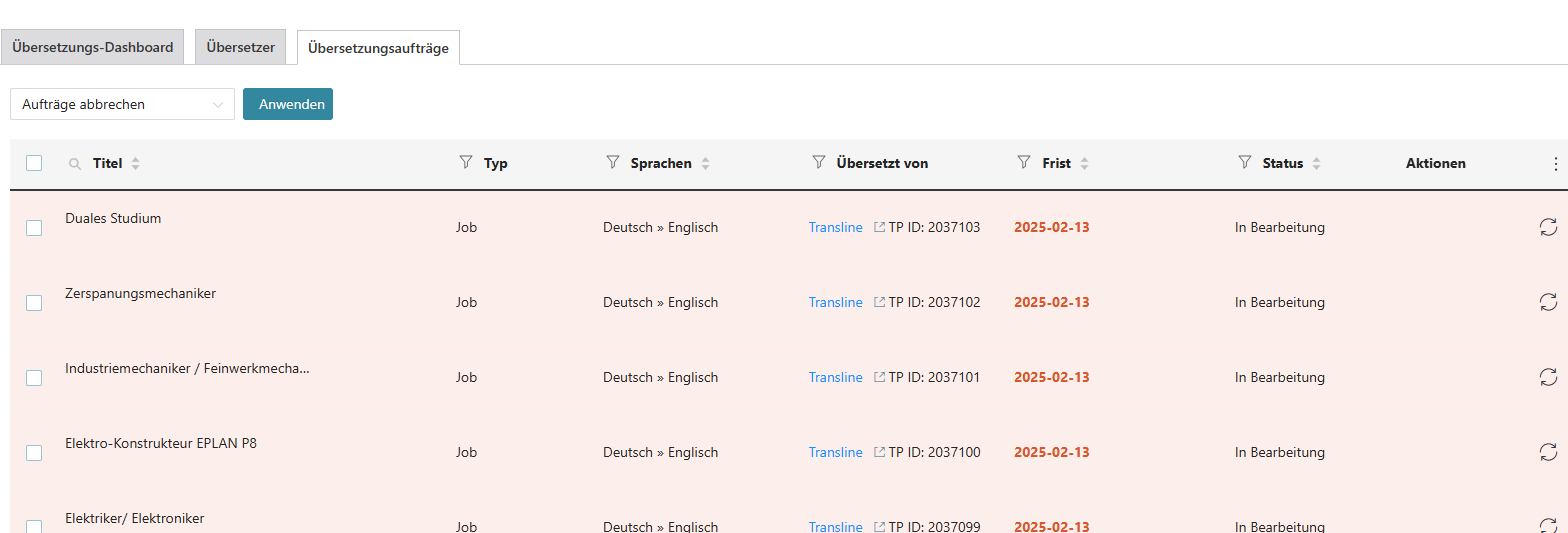
Task: Click the Elektro-Konstrukteur EPLAN P8 title
Action: pos(161,443)
